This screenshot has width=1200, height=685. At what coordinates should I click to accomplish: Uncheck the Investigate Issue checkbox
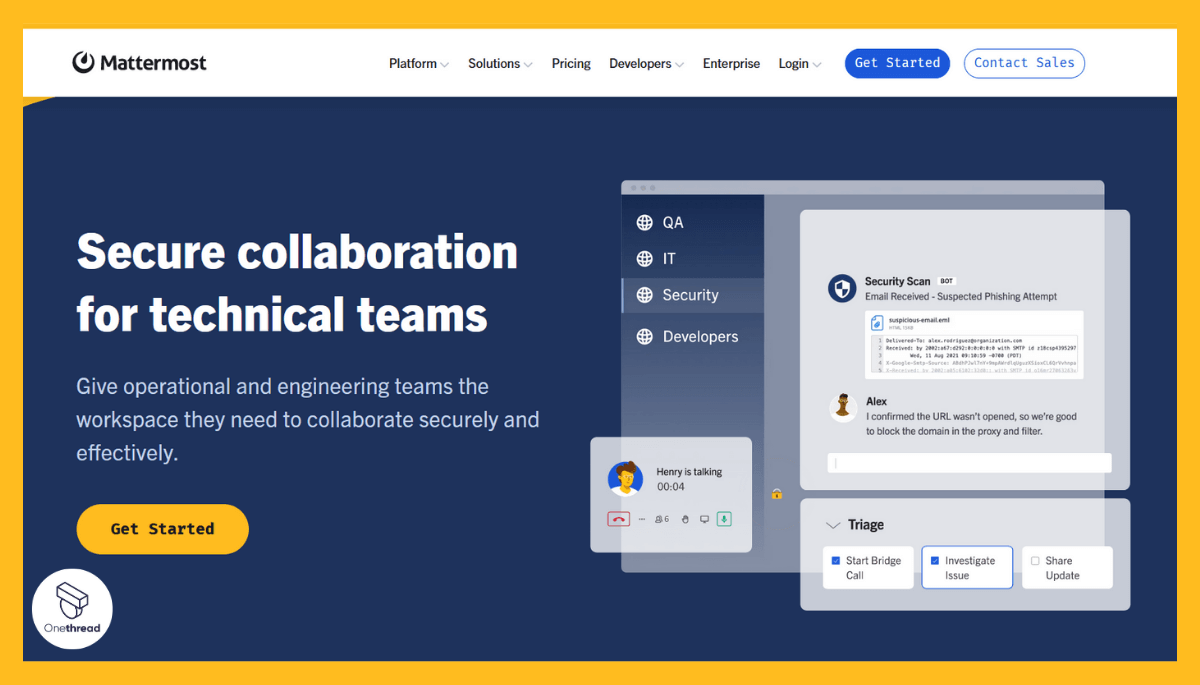tap(934, 561)
